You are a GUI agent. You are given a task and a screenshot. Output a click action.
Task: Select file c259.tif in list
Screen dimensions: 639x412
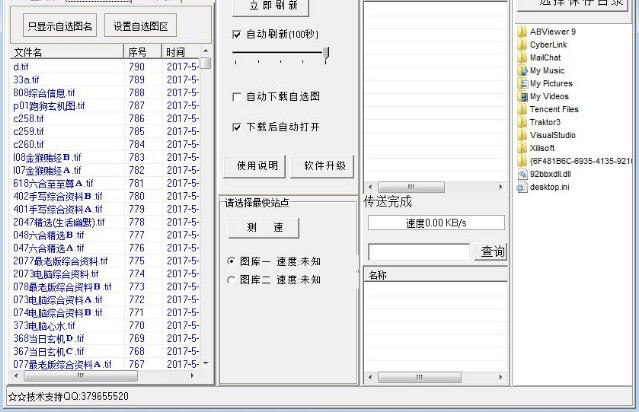coord(29,132)
